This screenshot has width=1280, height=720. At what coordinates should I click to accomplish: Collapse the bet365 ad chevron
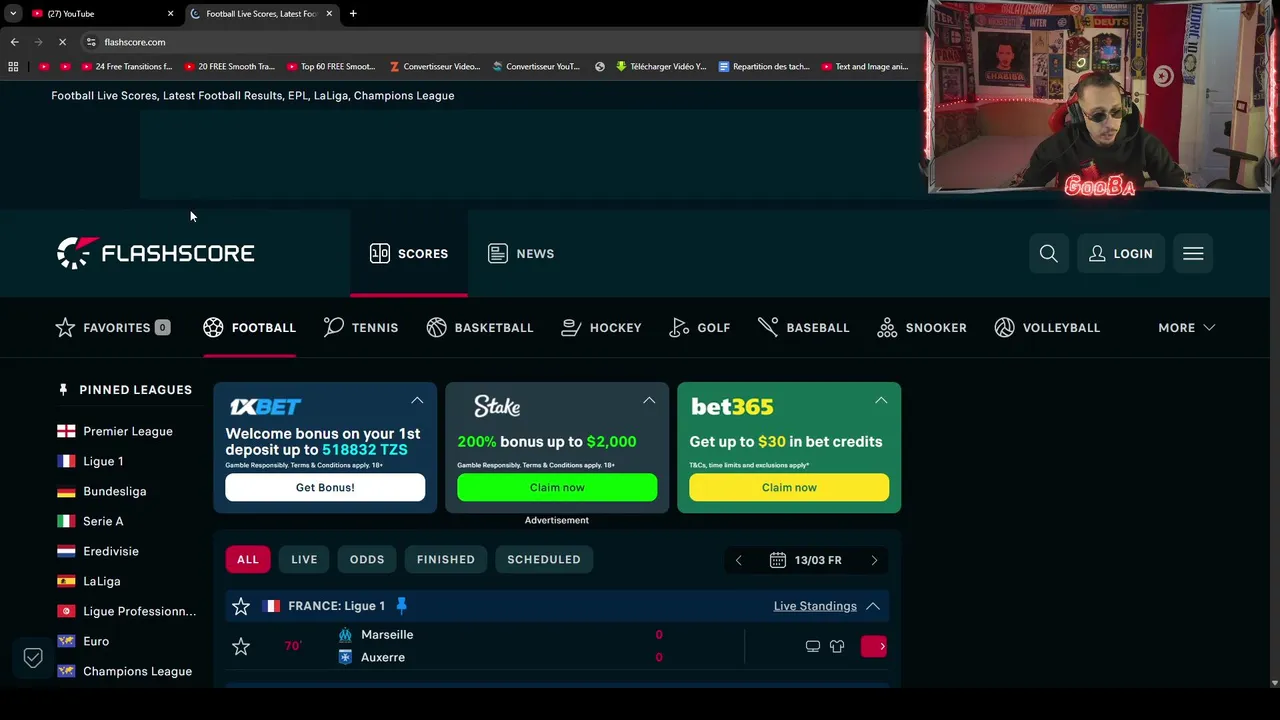[881, 400]
